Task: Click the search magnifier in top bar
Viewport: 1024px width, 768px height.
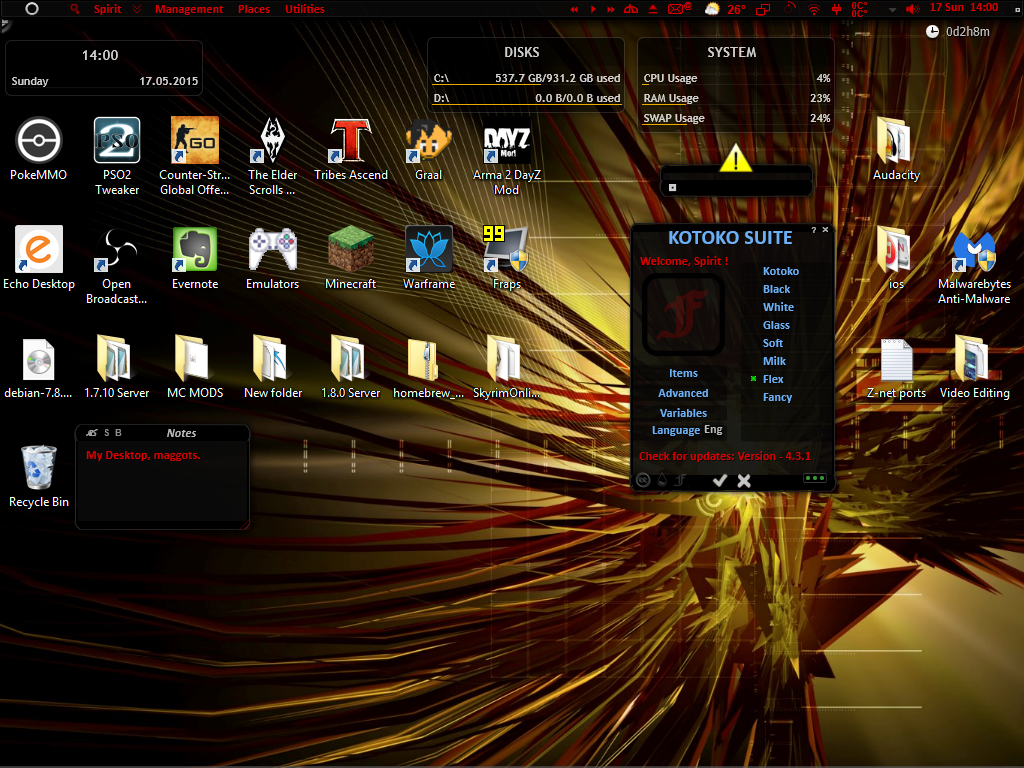Action: [x=76, y=9]
